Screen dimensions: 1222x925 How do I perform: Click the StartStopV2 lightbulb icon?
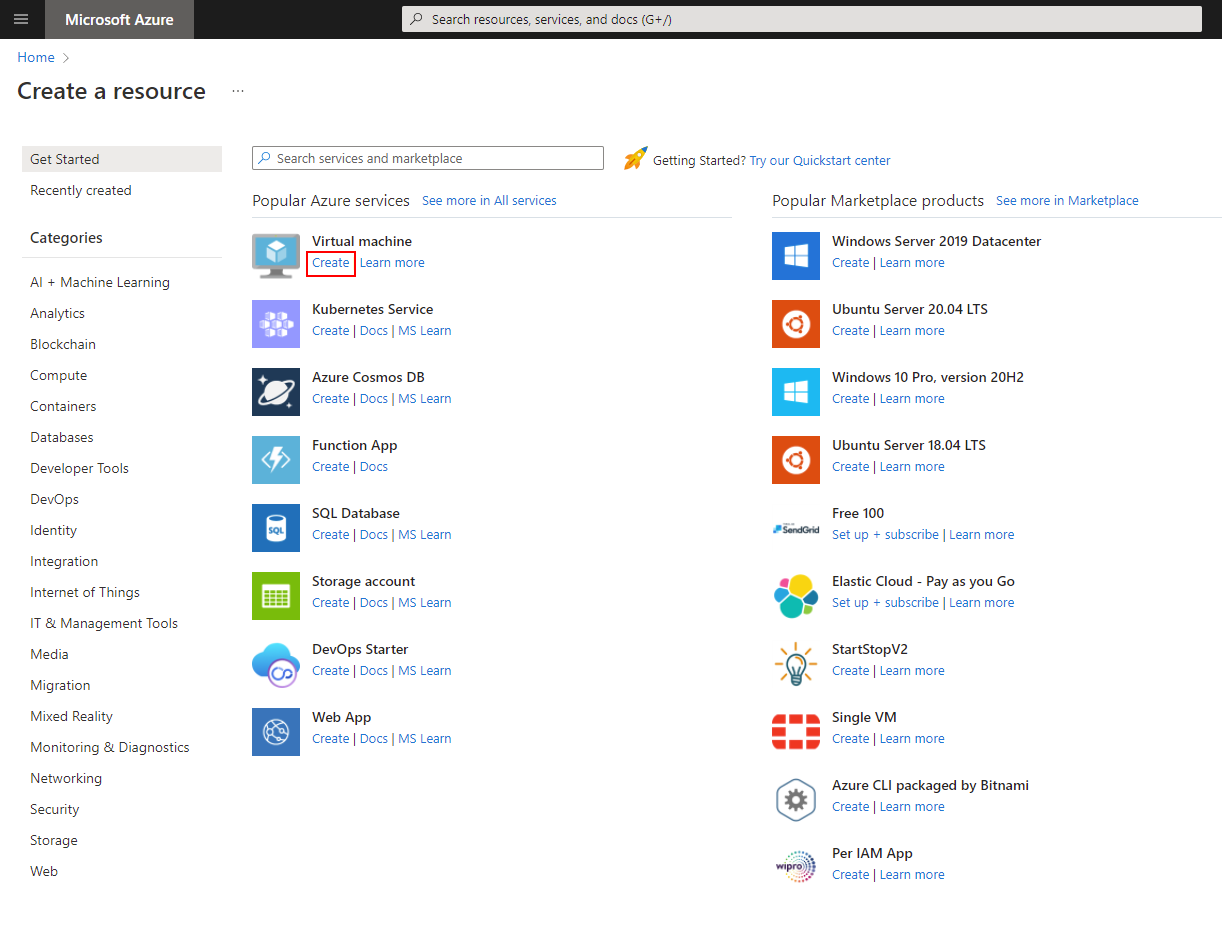(796, 664)
